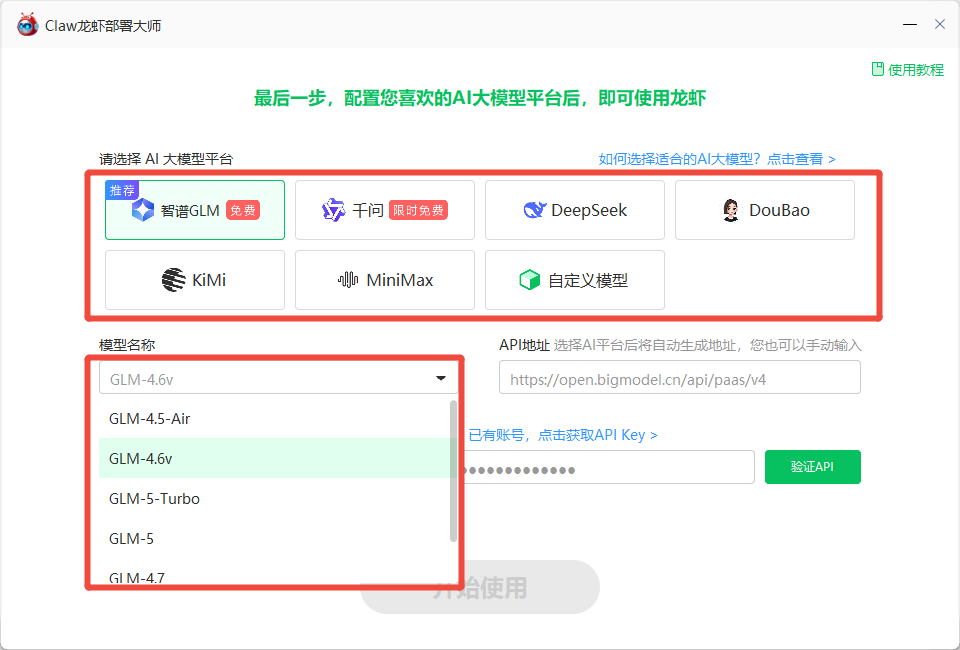Open the 如何选择适合的AI大模型 help link

click(717, 159)
